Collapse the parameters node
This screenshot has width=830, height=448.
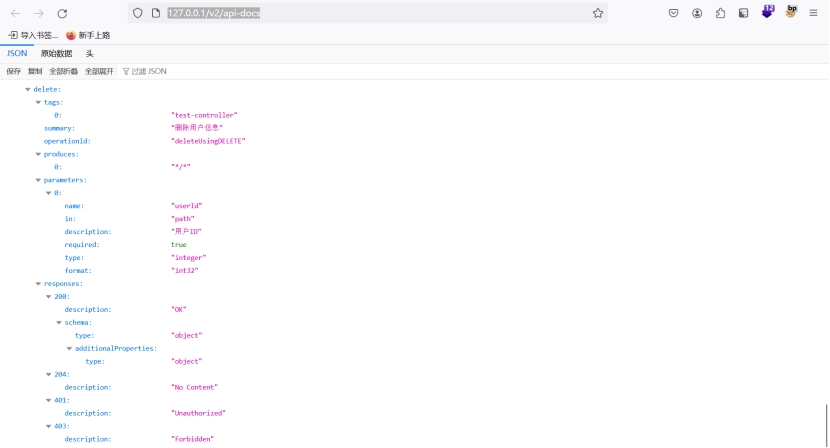(x=38, y=180)
